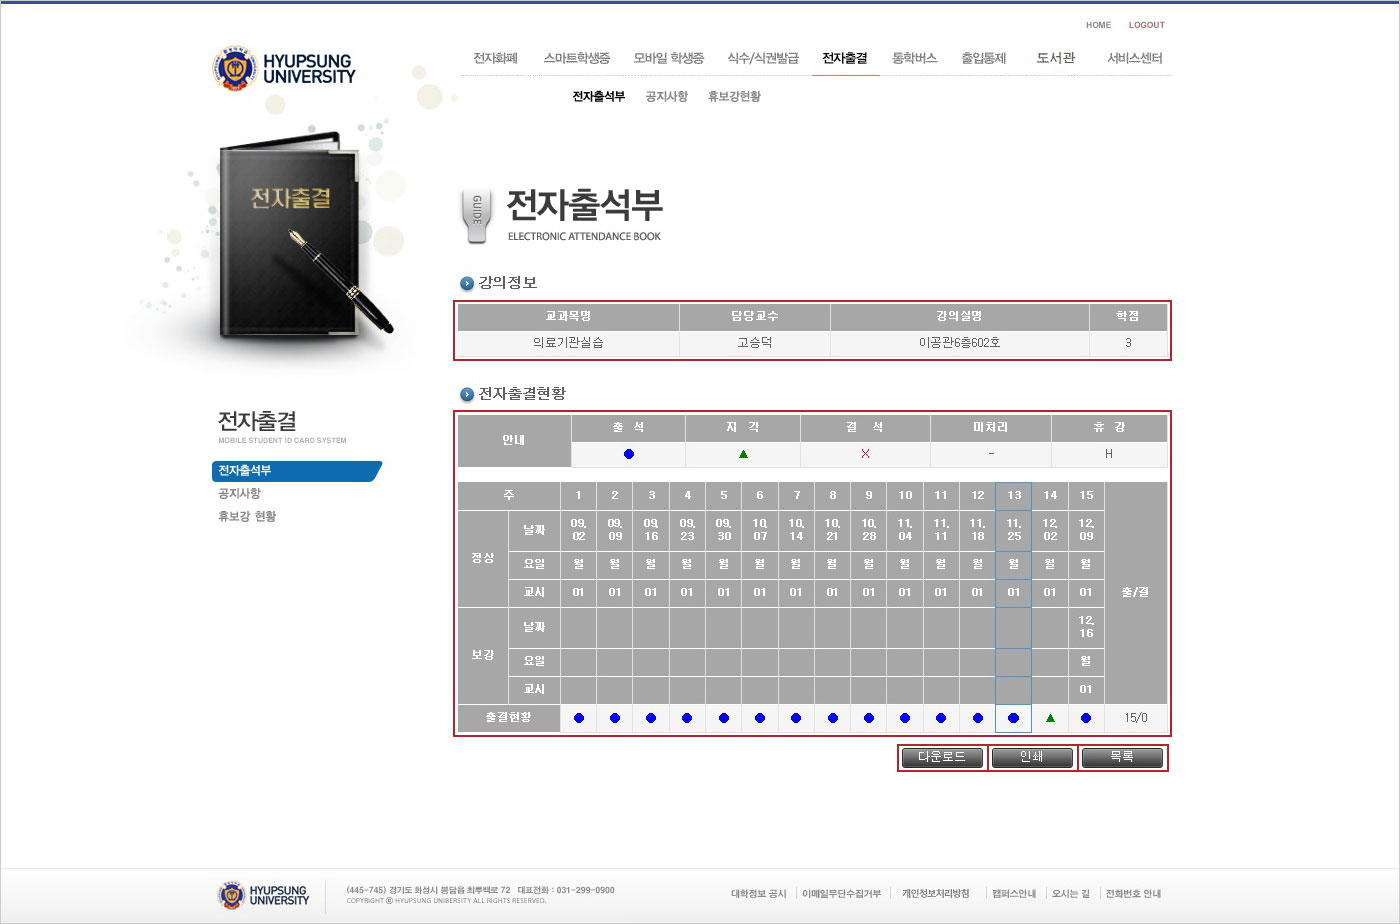
Task: Click the blue bullet next to 강의정보
Action: 467,284
